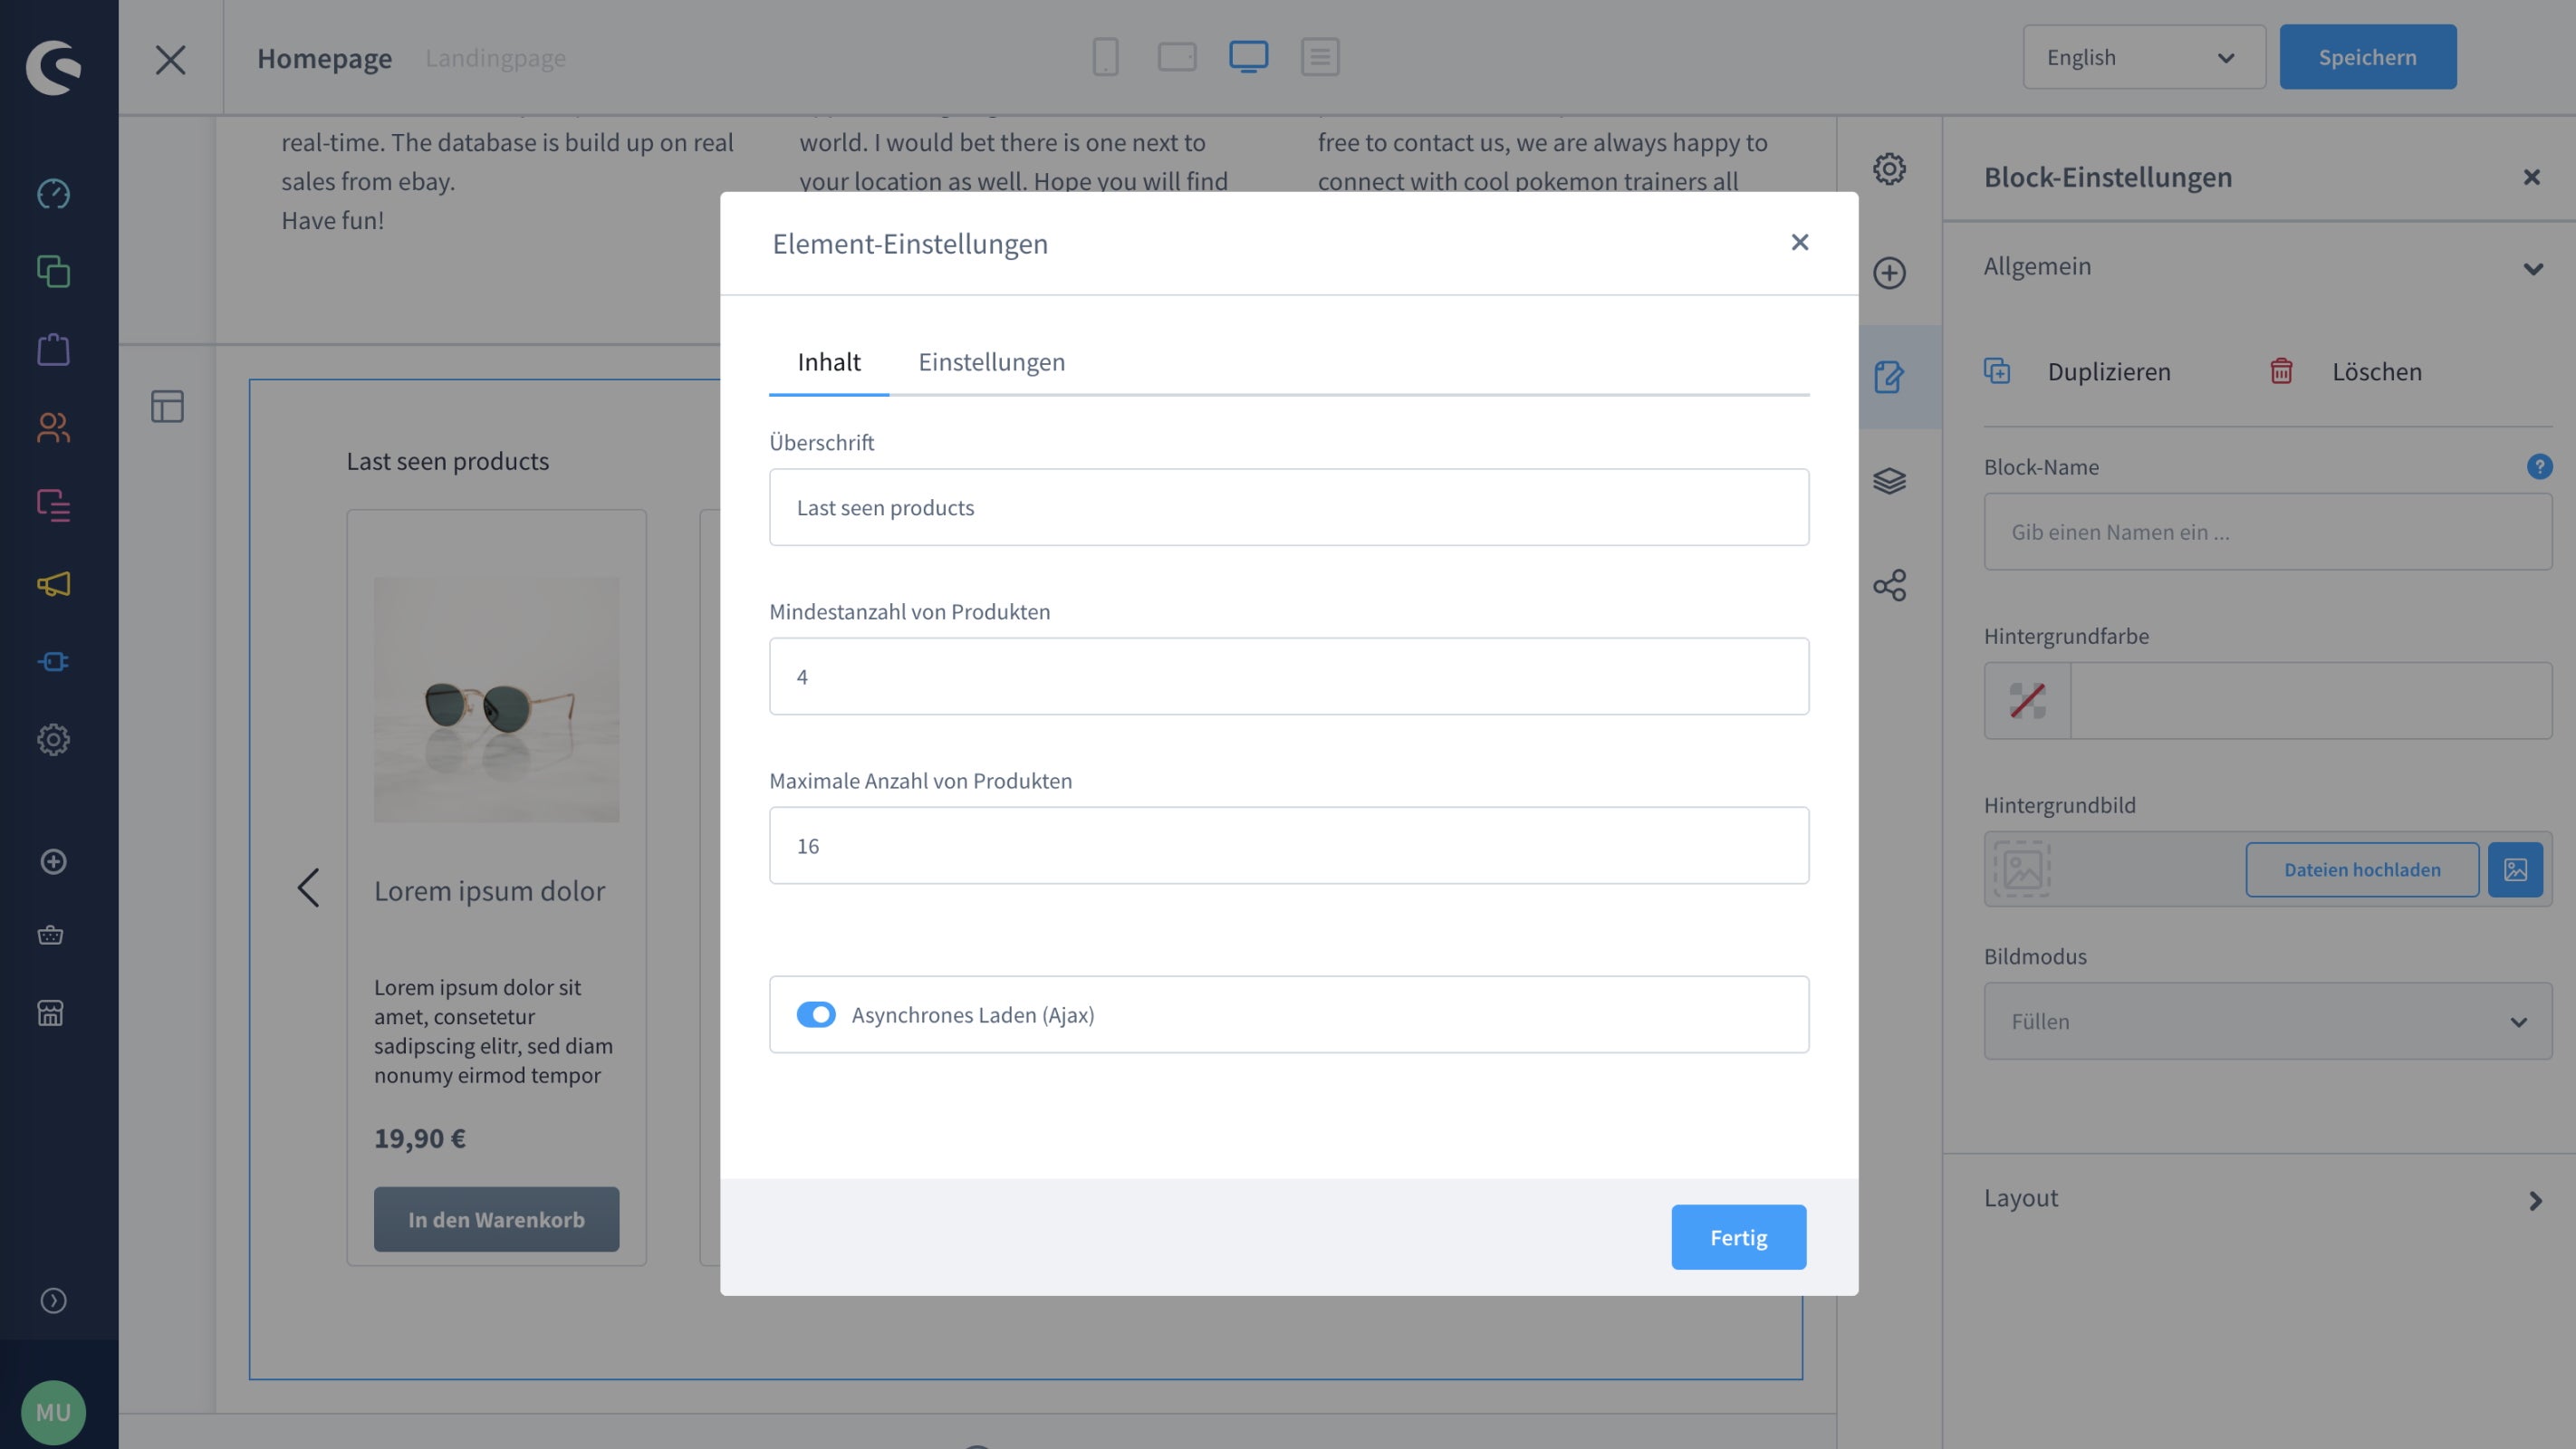Click Dateien hochladen button
Screen dimensions: 2576x1449
[x=2362, y=869]
